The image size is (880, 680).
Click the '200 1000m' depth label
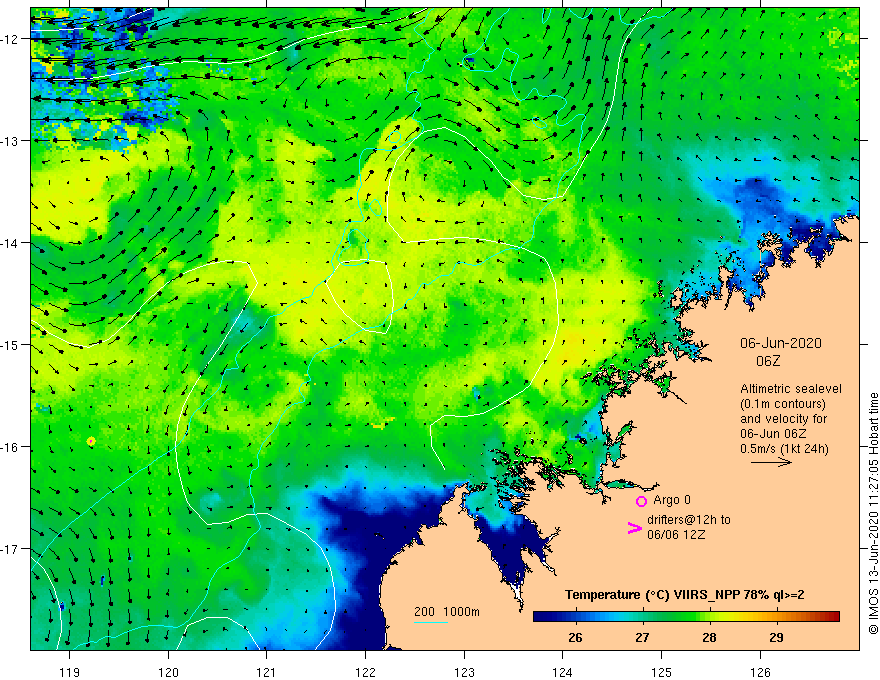tap(447, 612)
